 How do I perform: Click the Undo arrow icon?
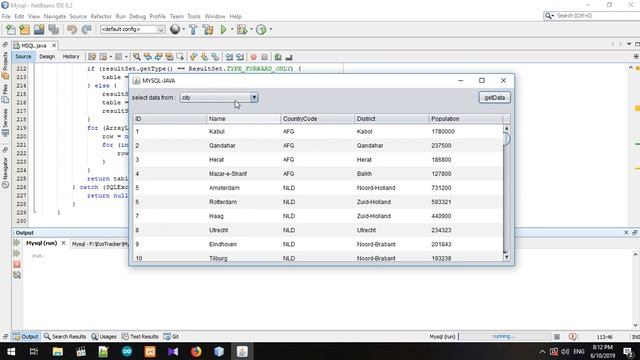(x=72, y=29)
